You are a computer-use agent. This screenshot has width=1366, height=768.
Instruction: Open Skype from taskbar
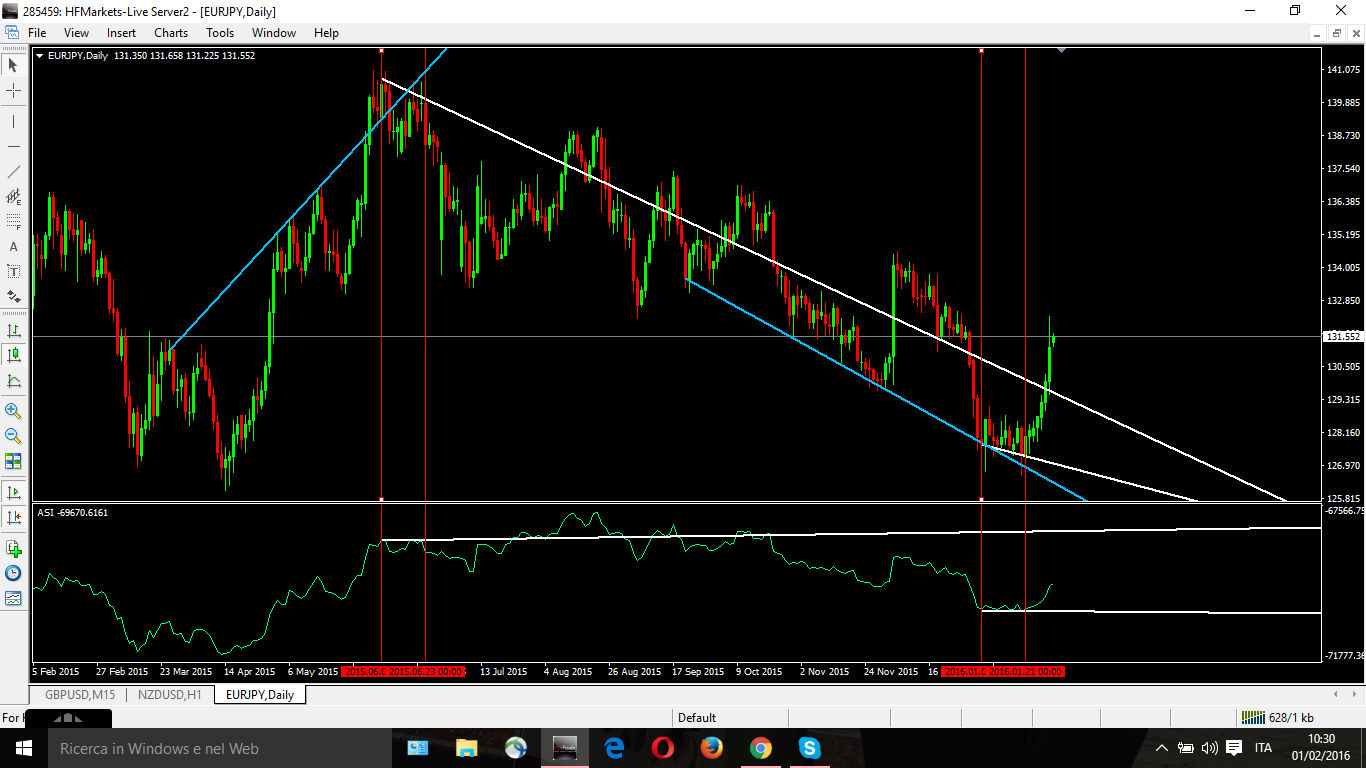(810, 748)
